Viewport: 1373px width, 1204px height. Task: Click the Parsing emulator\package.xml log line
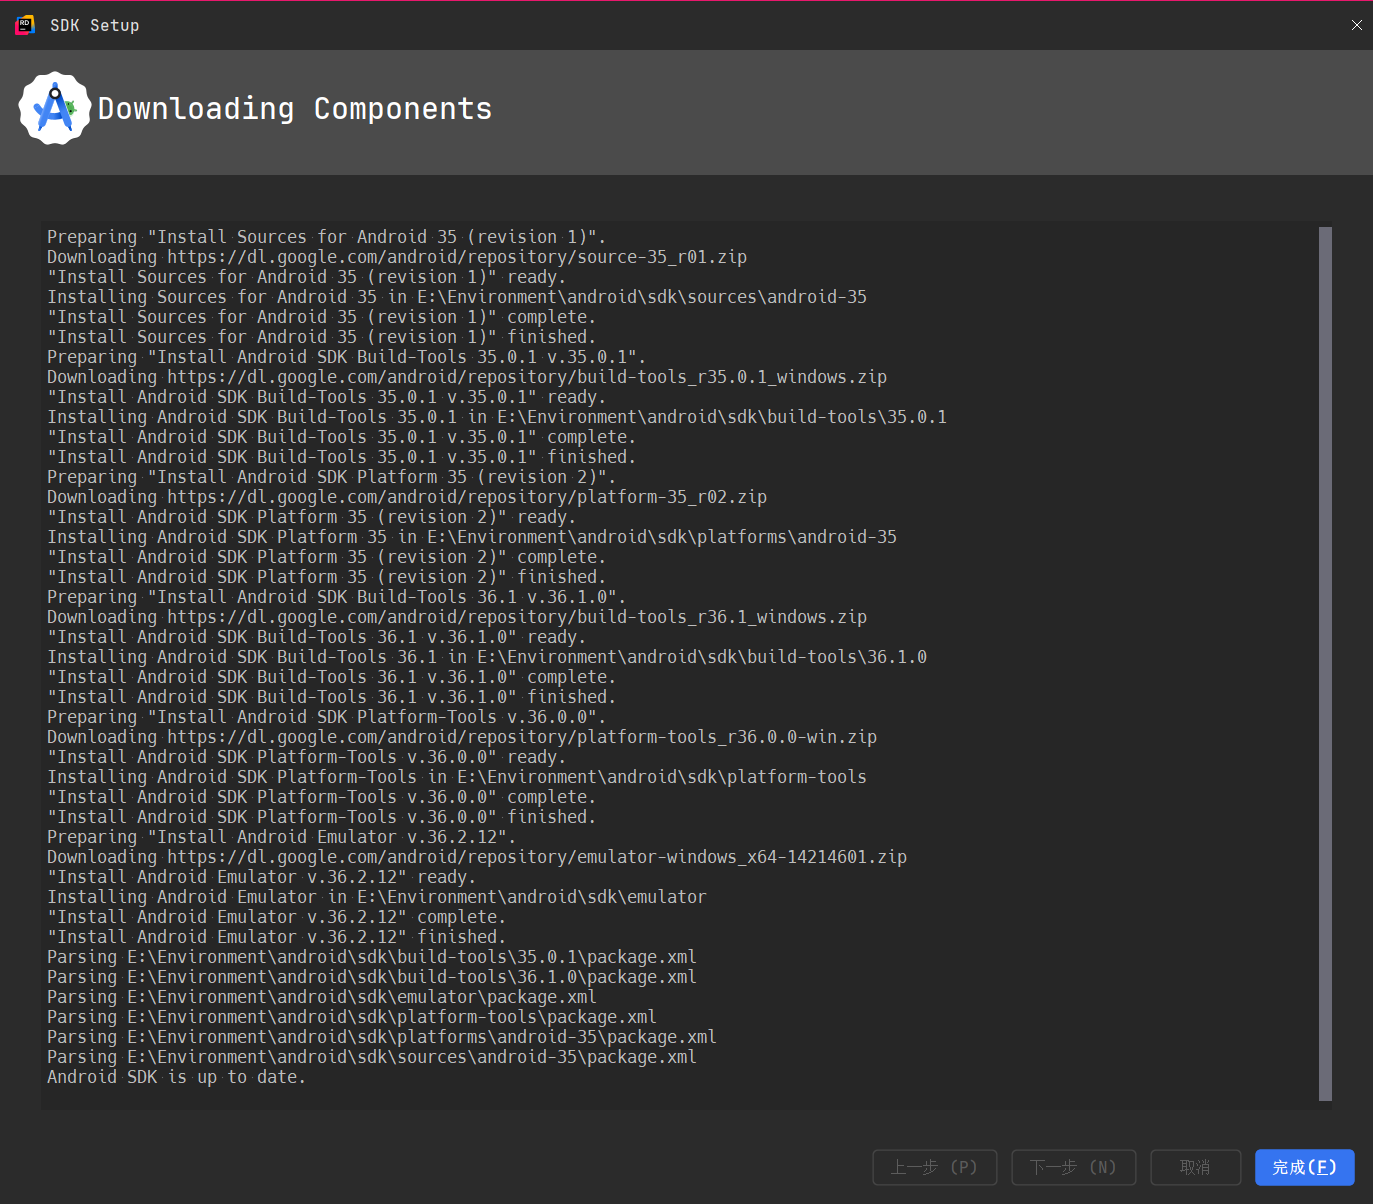pos(321,997)
